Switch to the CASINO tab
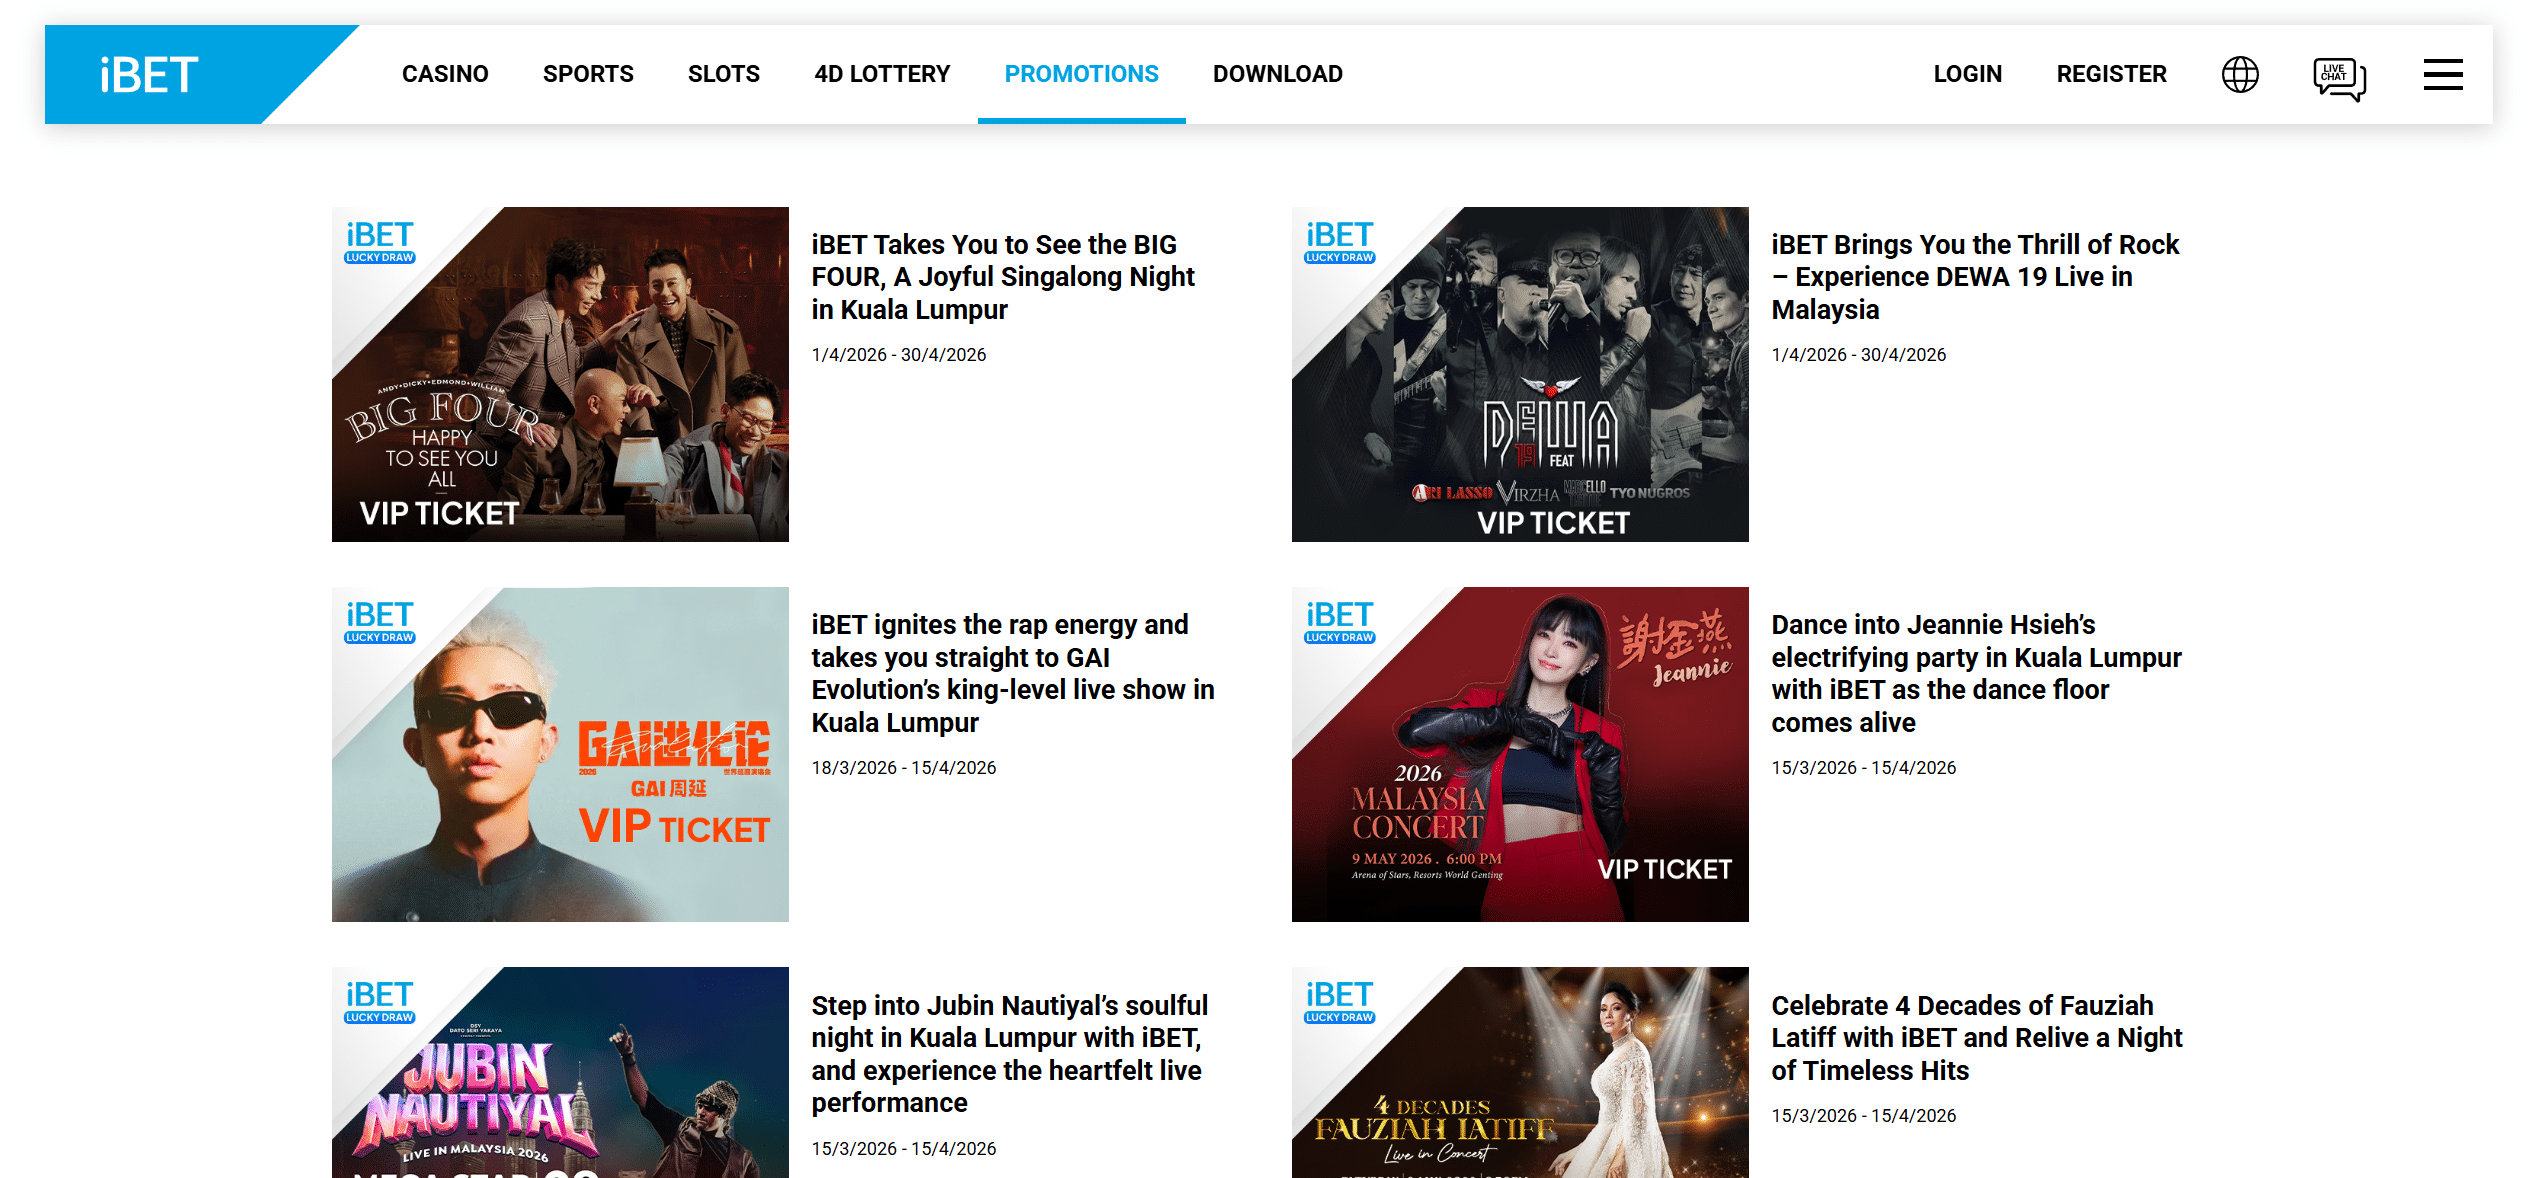Screen dimensions: 2537x1178 click(445, 73)
